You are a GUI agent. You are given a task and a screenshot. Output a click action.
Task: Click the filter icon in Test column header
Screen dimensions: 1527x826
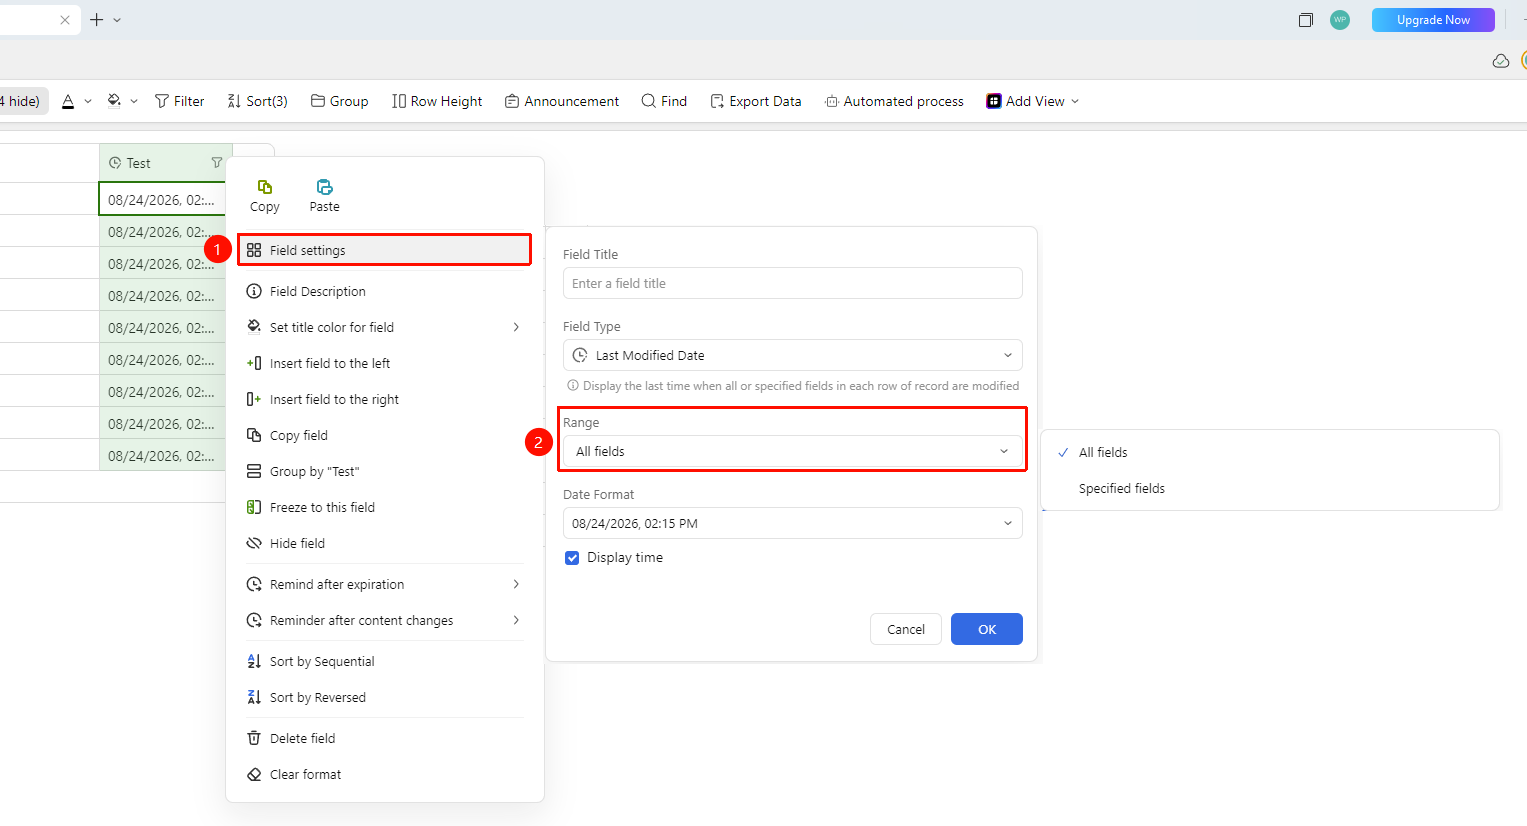217,162
